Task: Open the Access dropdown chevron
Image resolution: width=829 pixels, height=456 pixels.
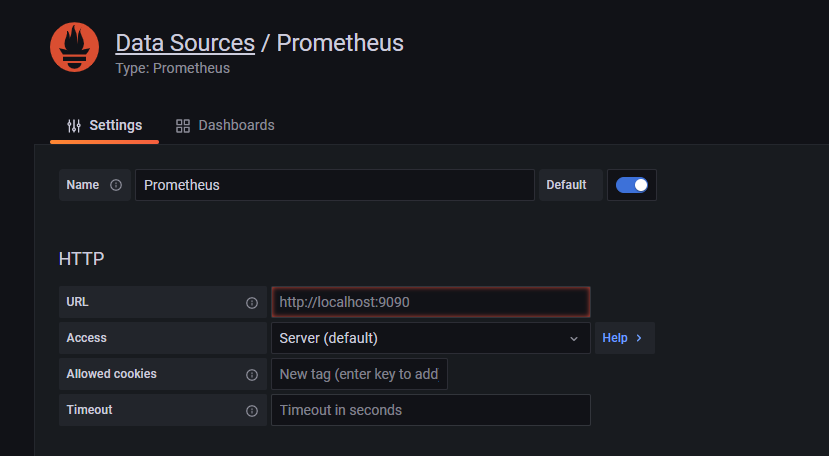Action: [574, 338]
